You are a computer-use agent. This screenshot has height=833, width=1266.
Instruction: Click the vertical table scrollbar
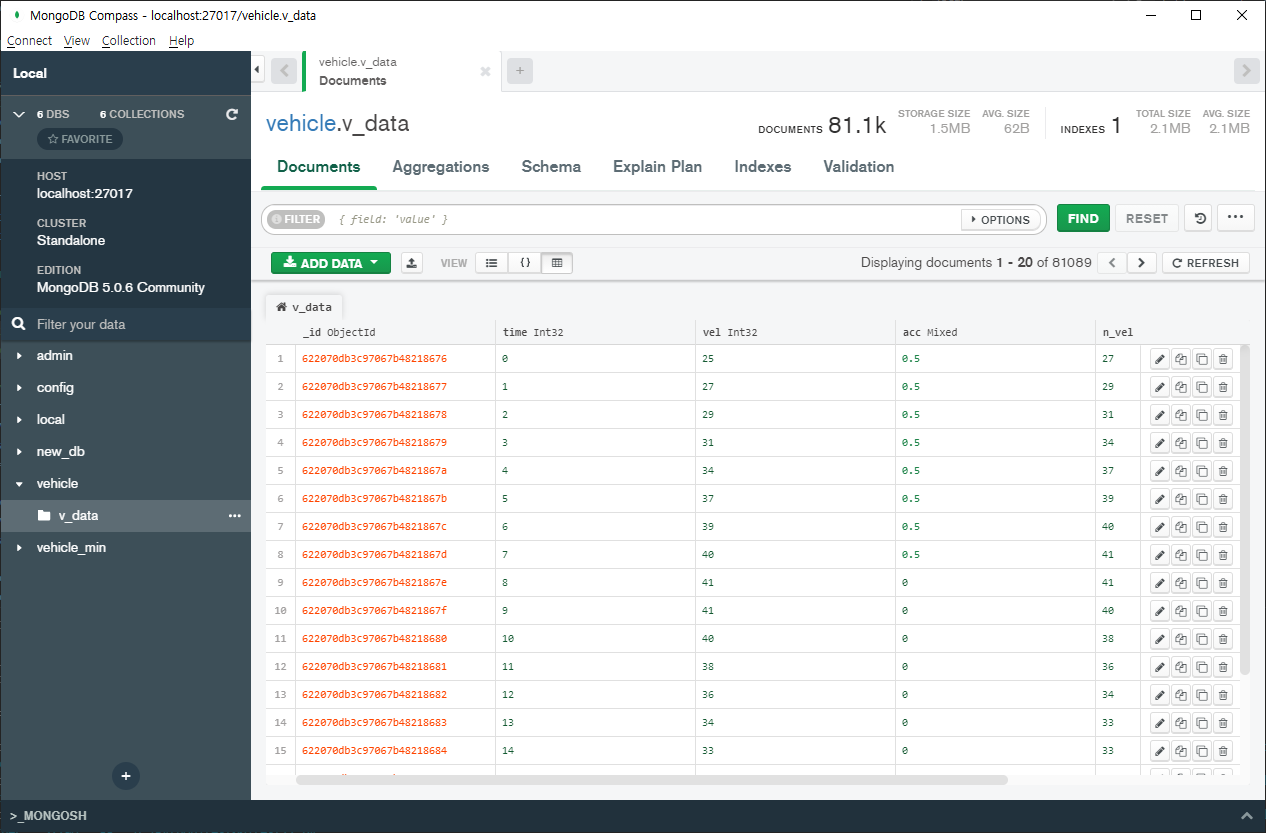click(1245, 510)
